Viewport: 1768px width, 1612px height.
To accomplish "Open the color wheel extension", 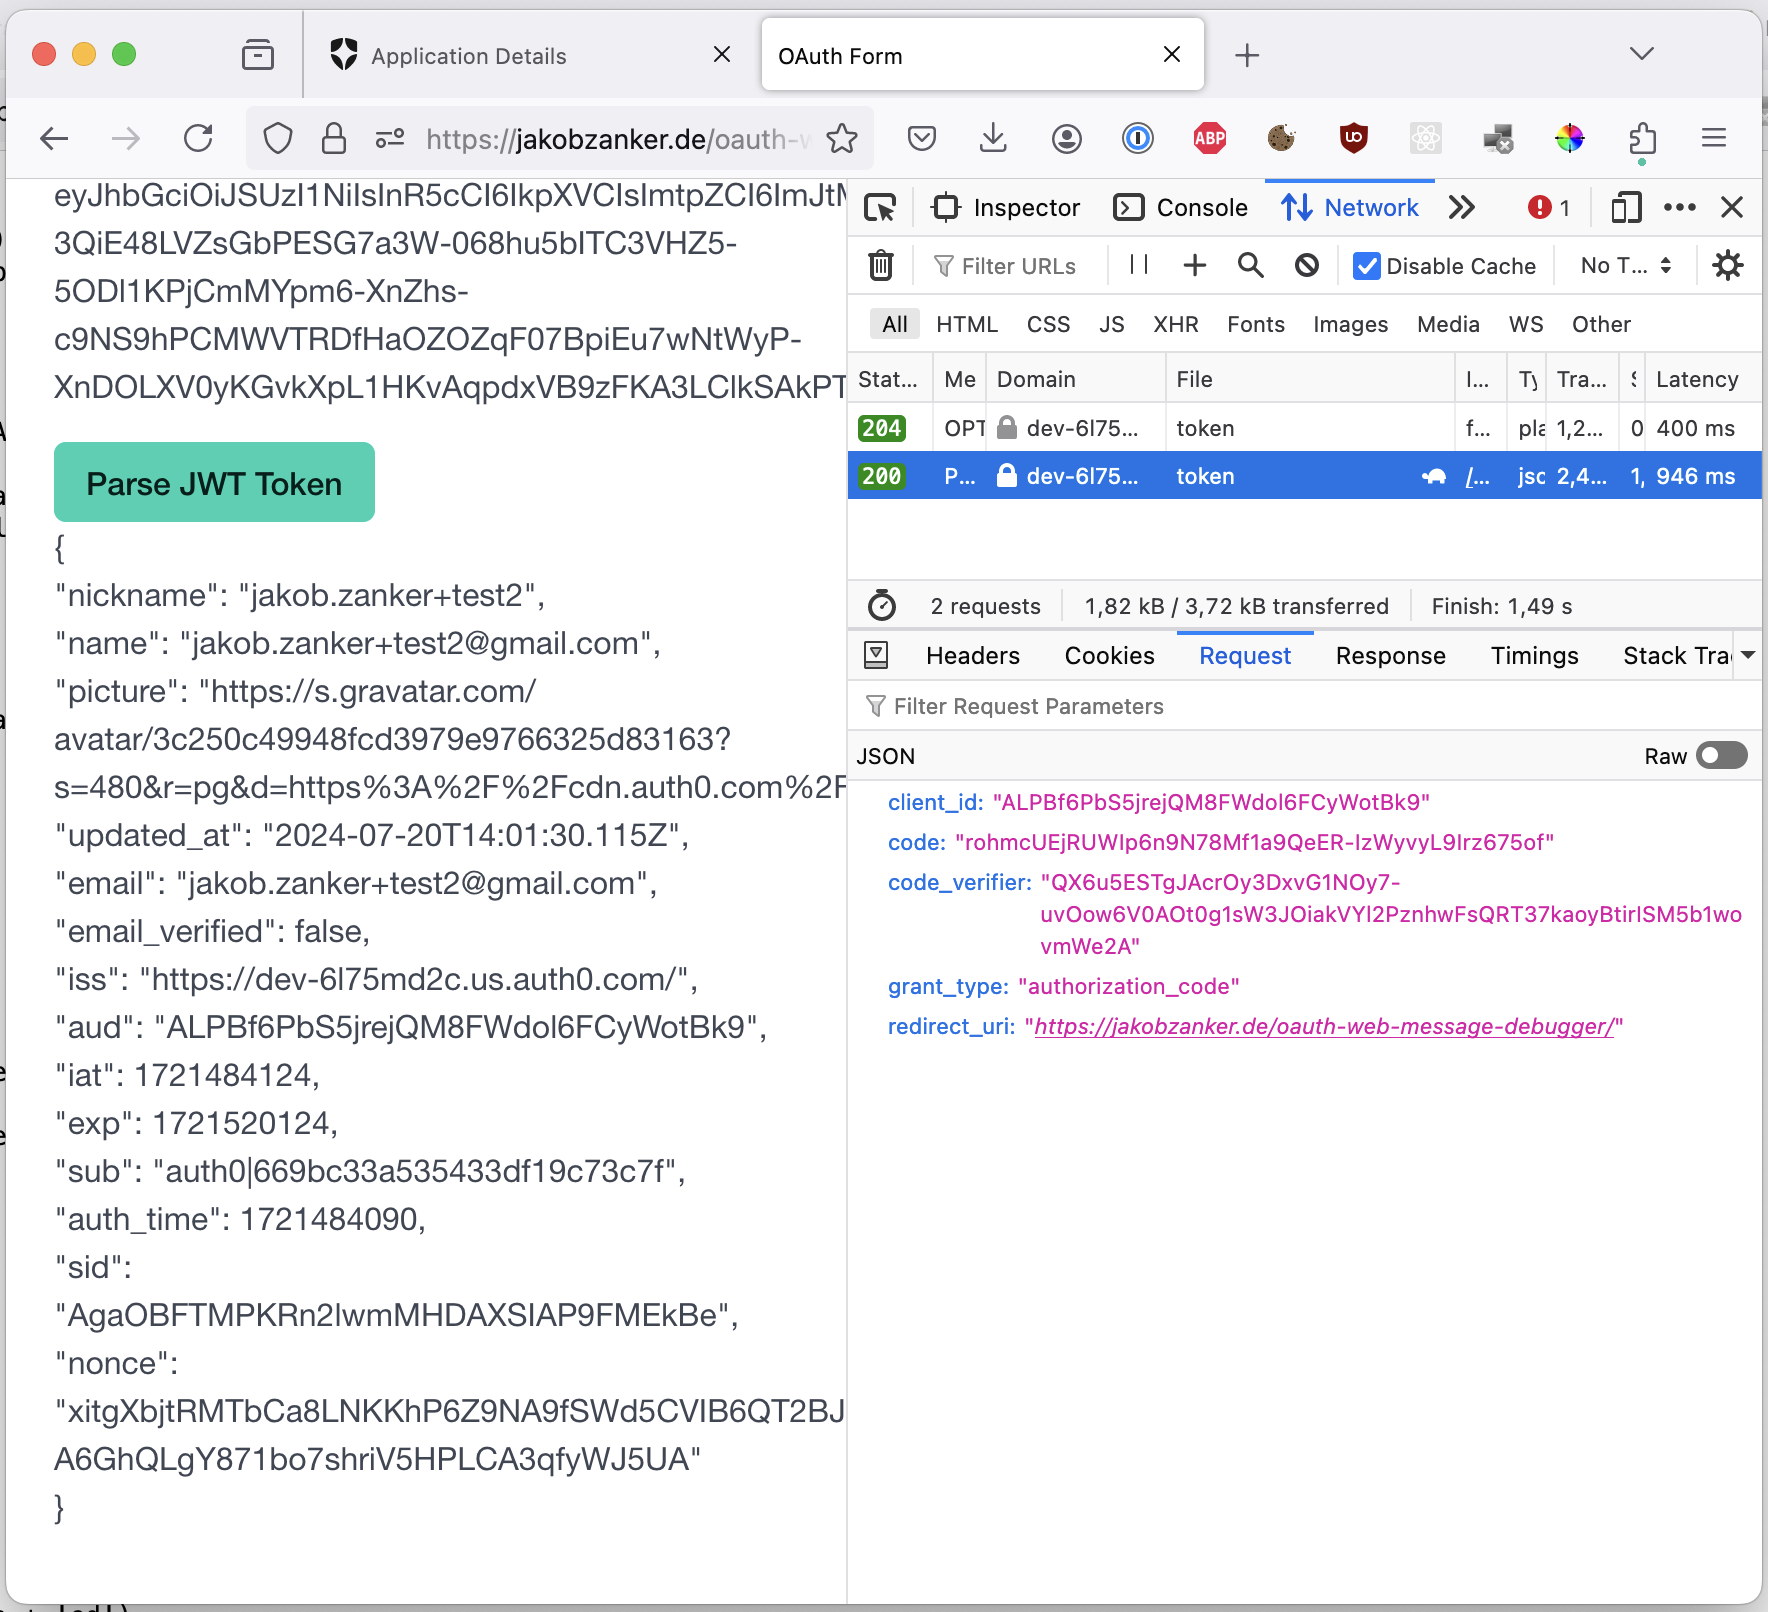I will click(1570, 138).
